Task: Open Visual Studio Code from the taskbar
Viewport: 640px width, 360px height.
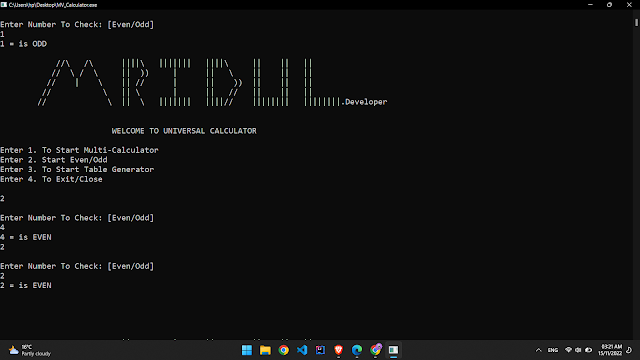Action: pos(302,350)
